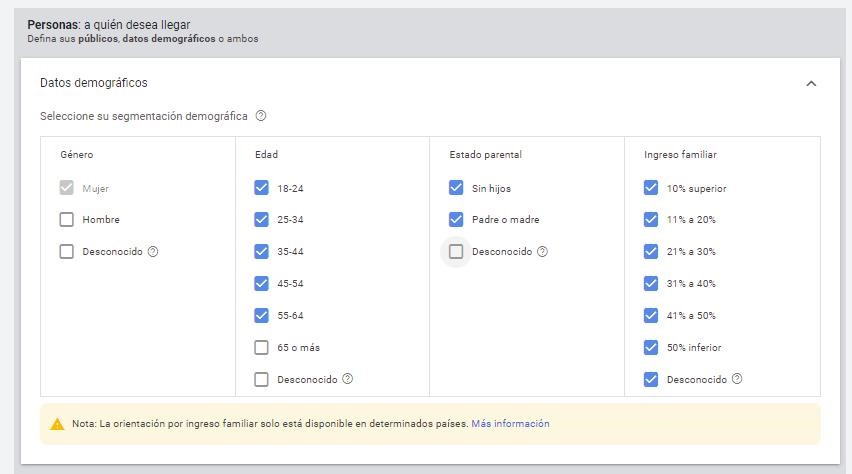Uncheck the 50% inferior income checkbox
The width and height of the screenshot is (852, 474).
[x=651, y=348]
